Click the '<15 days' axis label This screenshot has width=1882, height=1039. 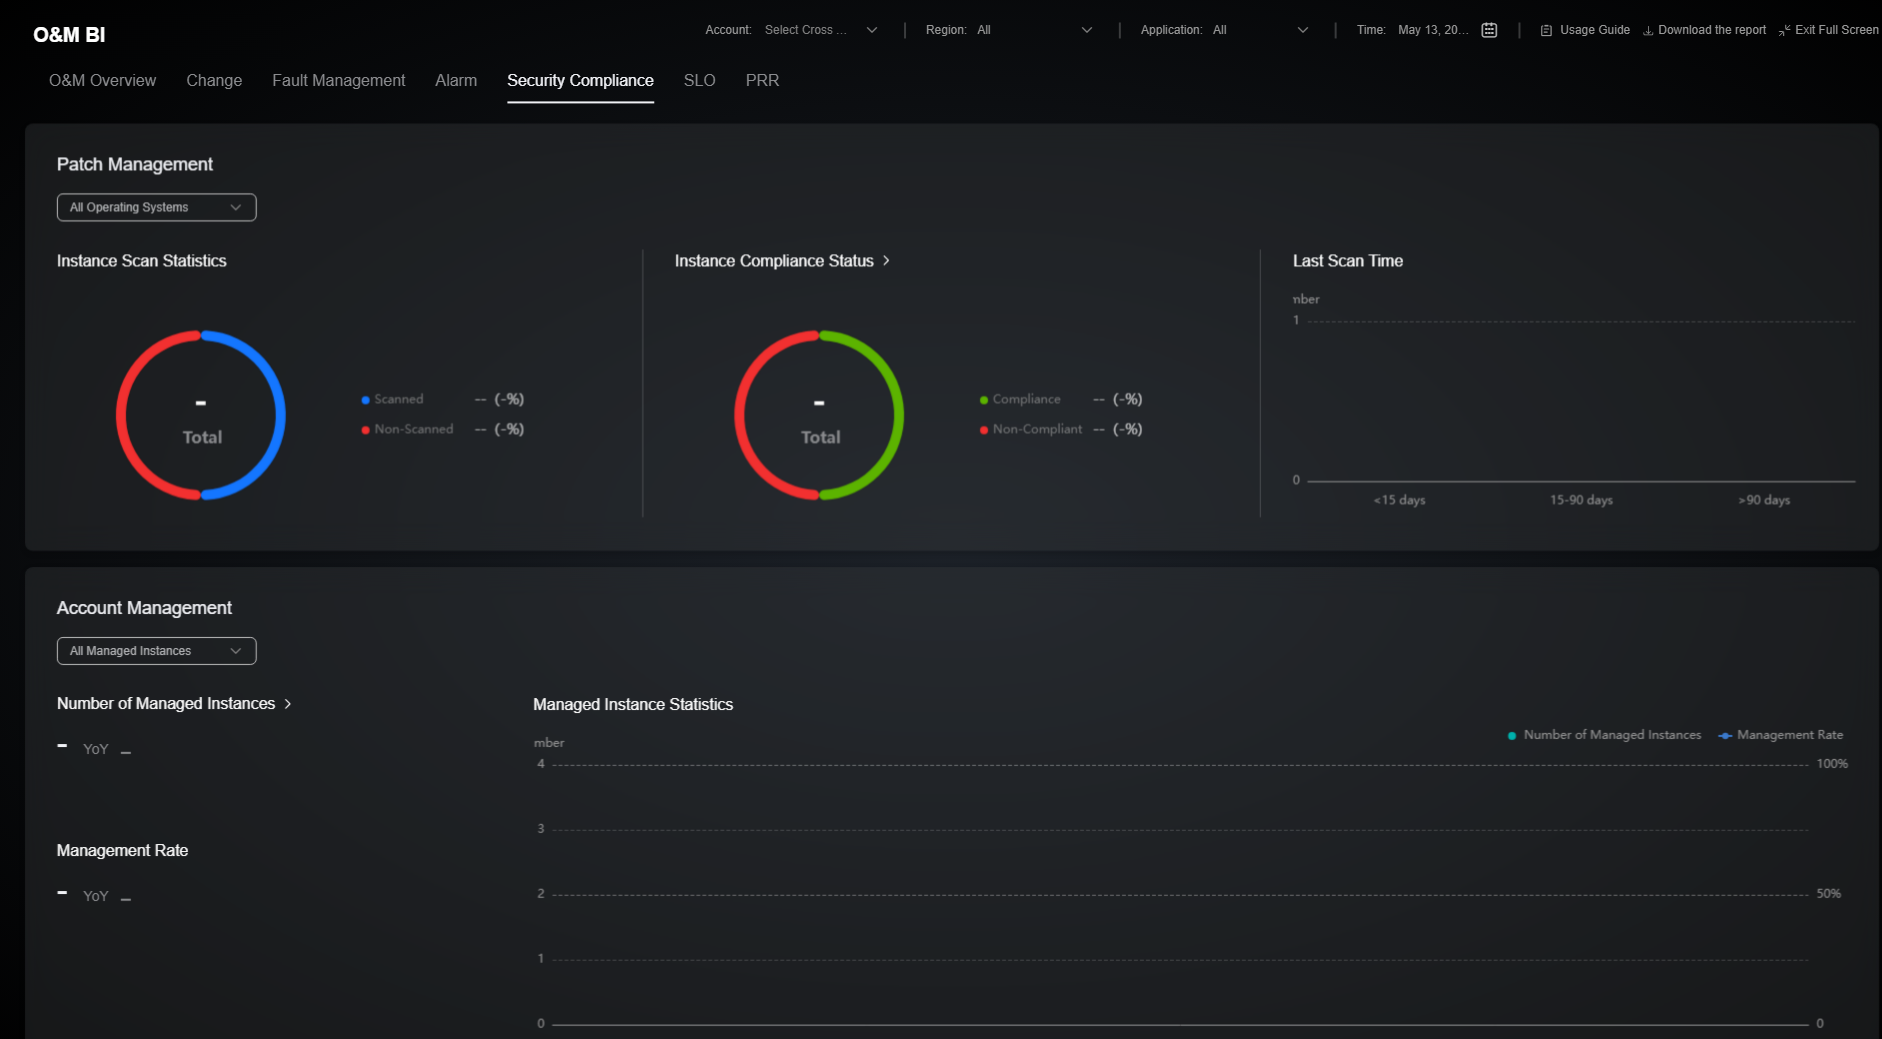tap(1399, 500)
